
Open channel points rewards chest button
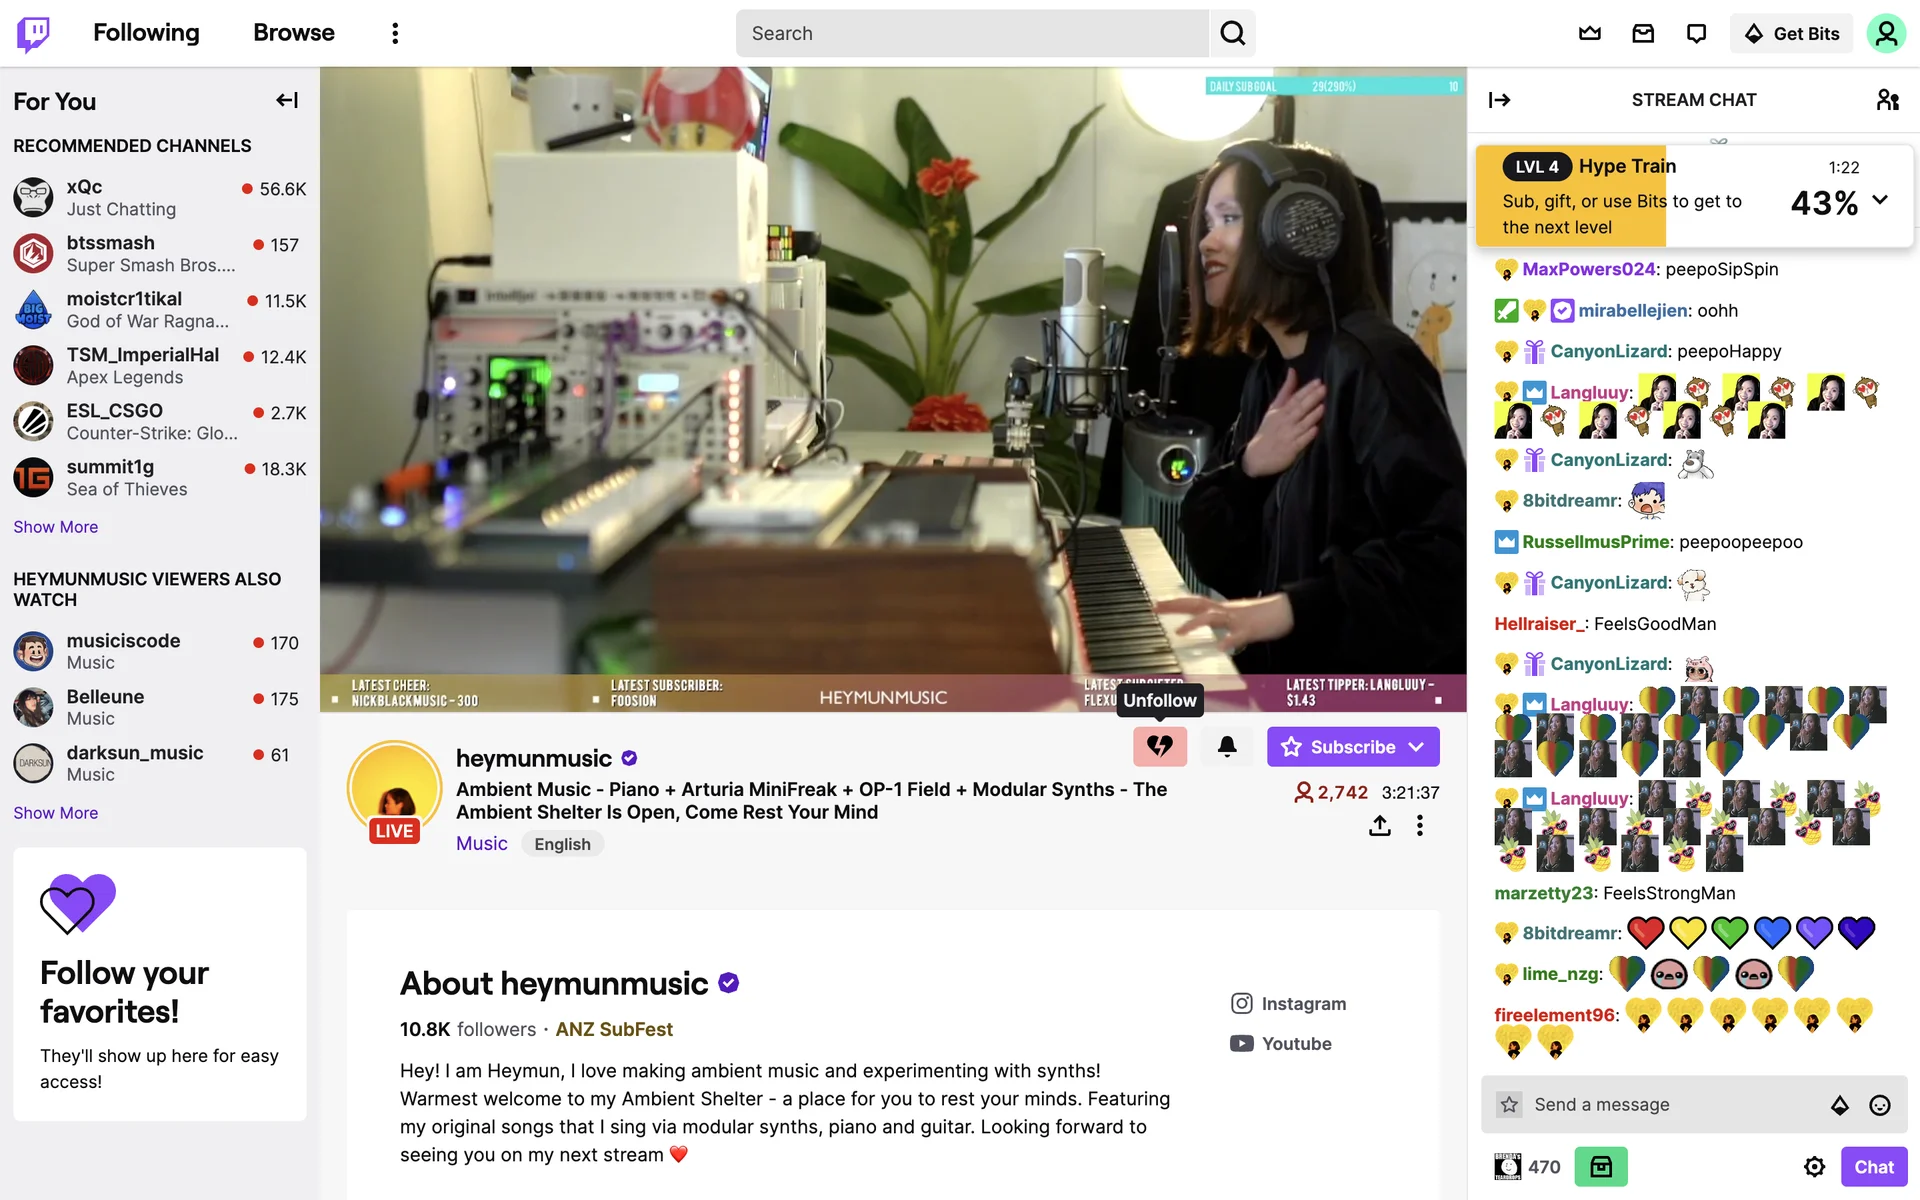1601,1167
